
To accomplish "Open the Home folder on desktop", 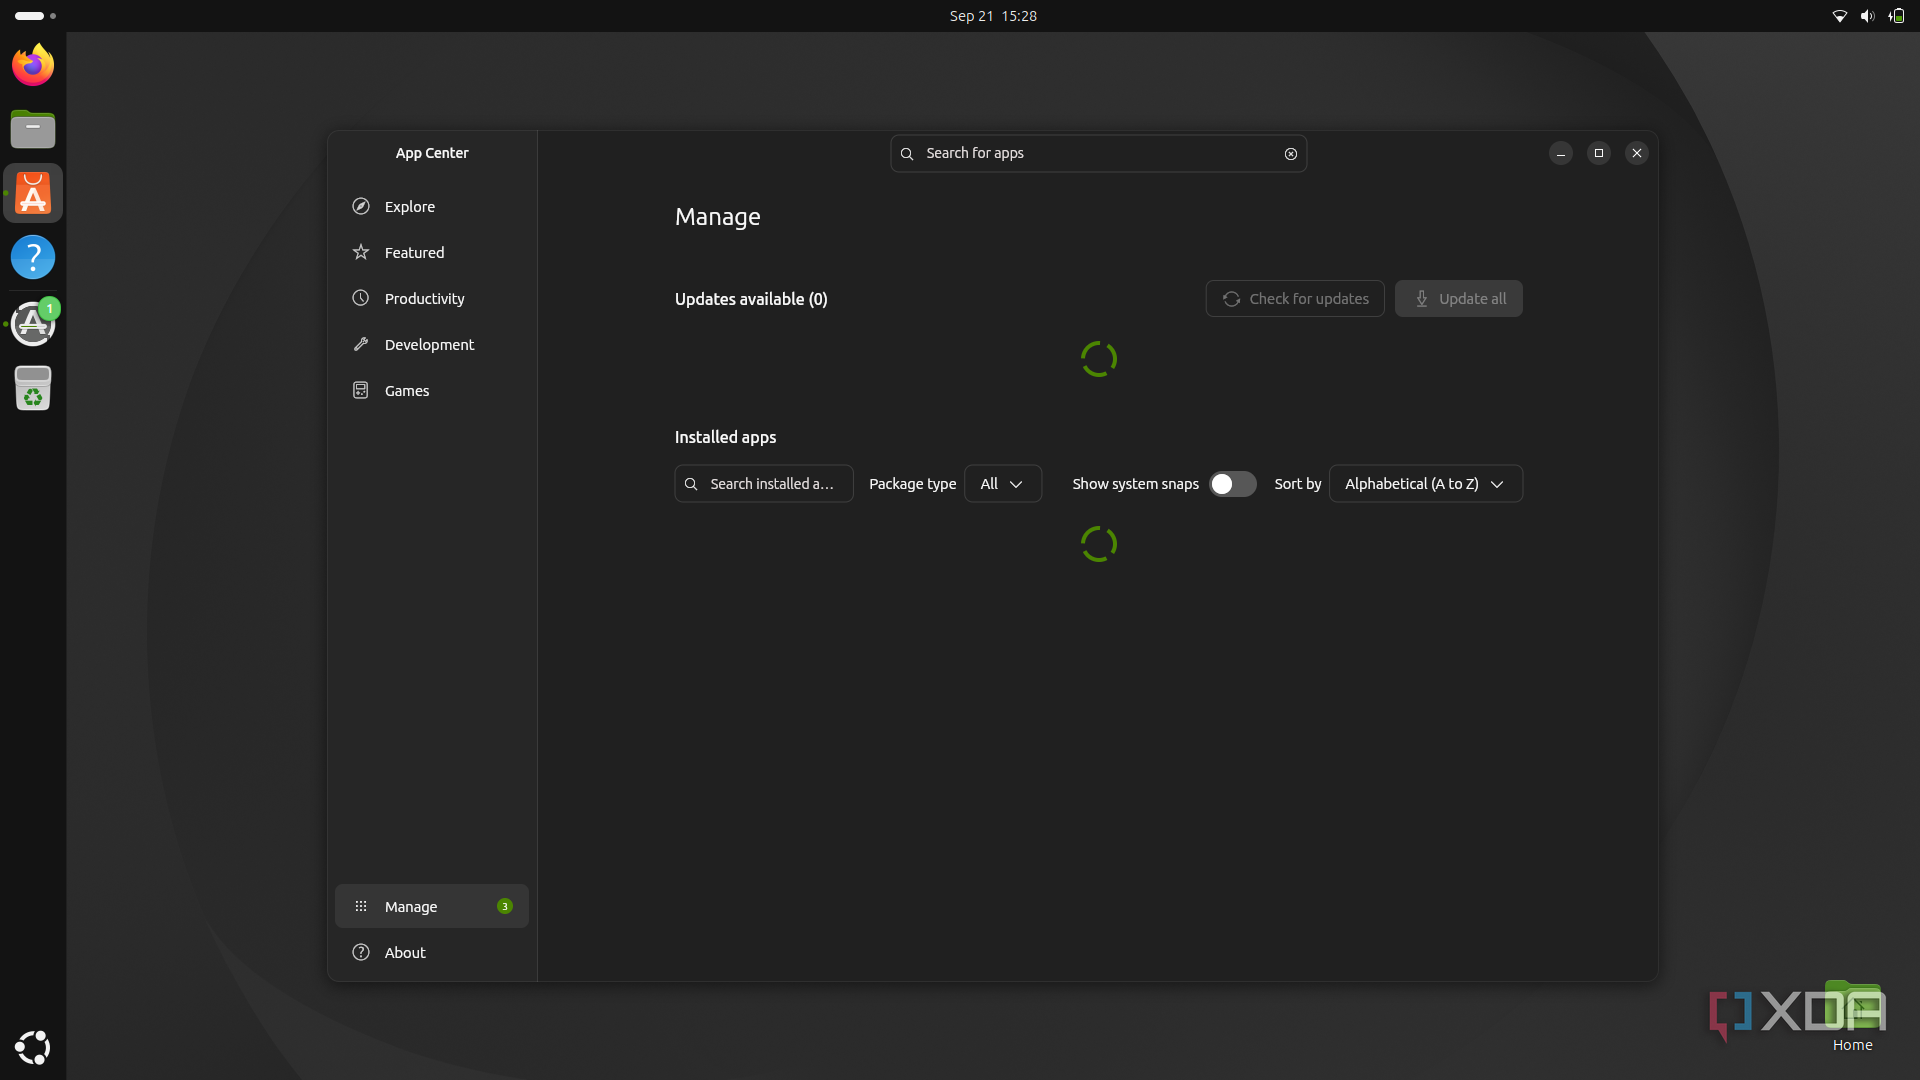I will point(1853,1015).
